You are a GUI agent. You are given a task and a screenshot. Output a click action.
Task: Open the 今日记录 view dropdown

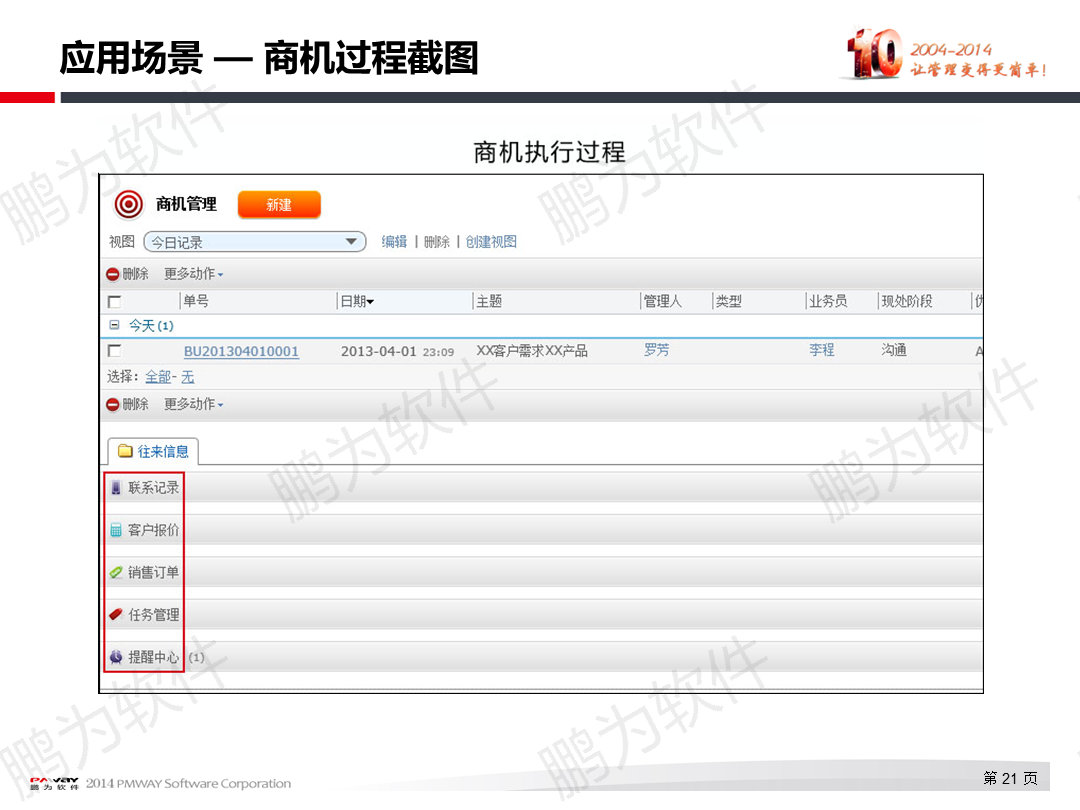tap(255, 242)
